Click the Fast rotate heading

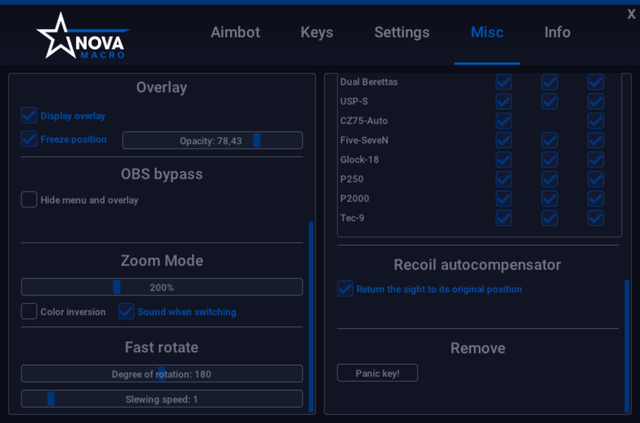point(162,347)
